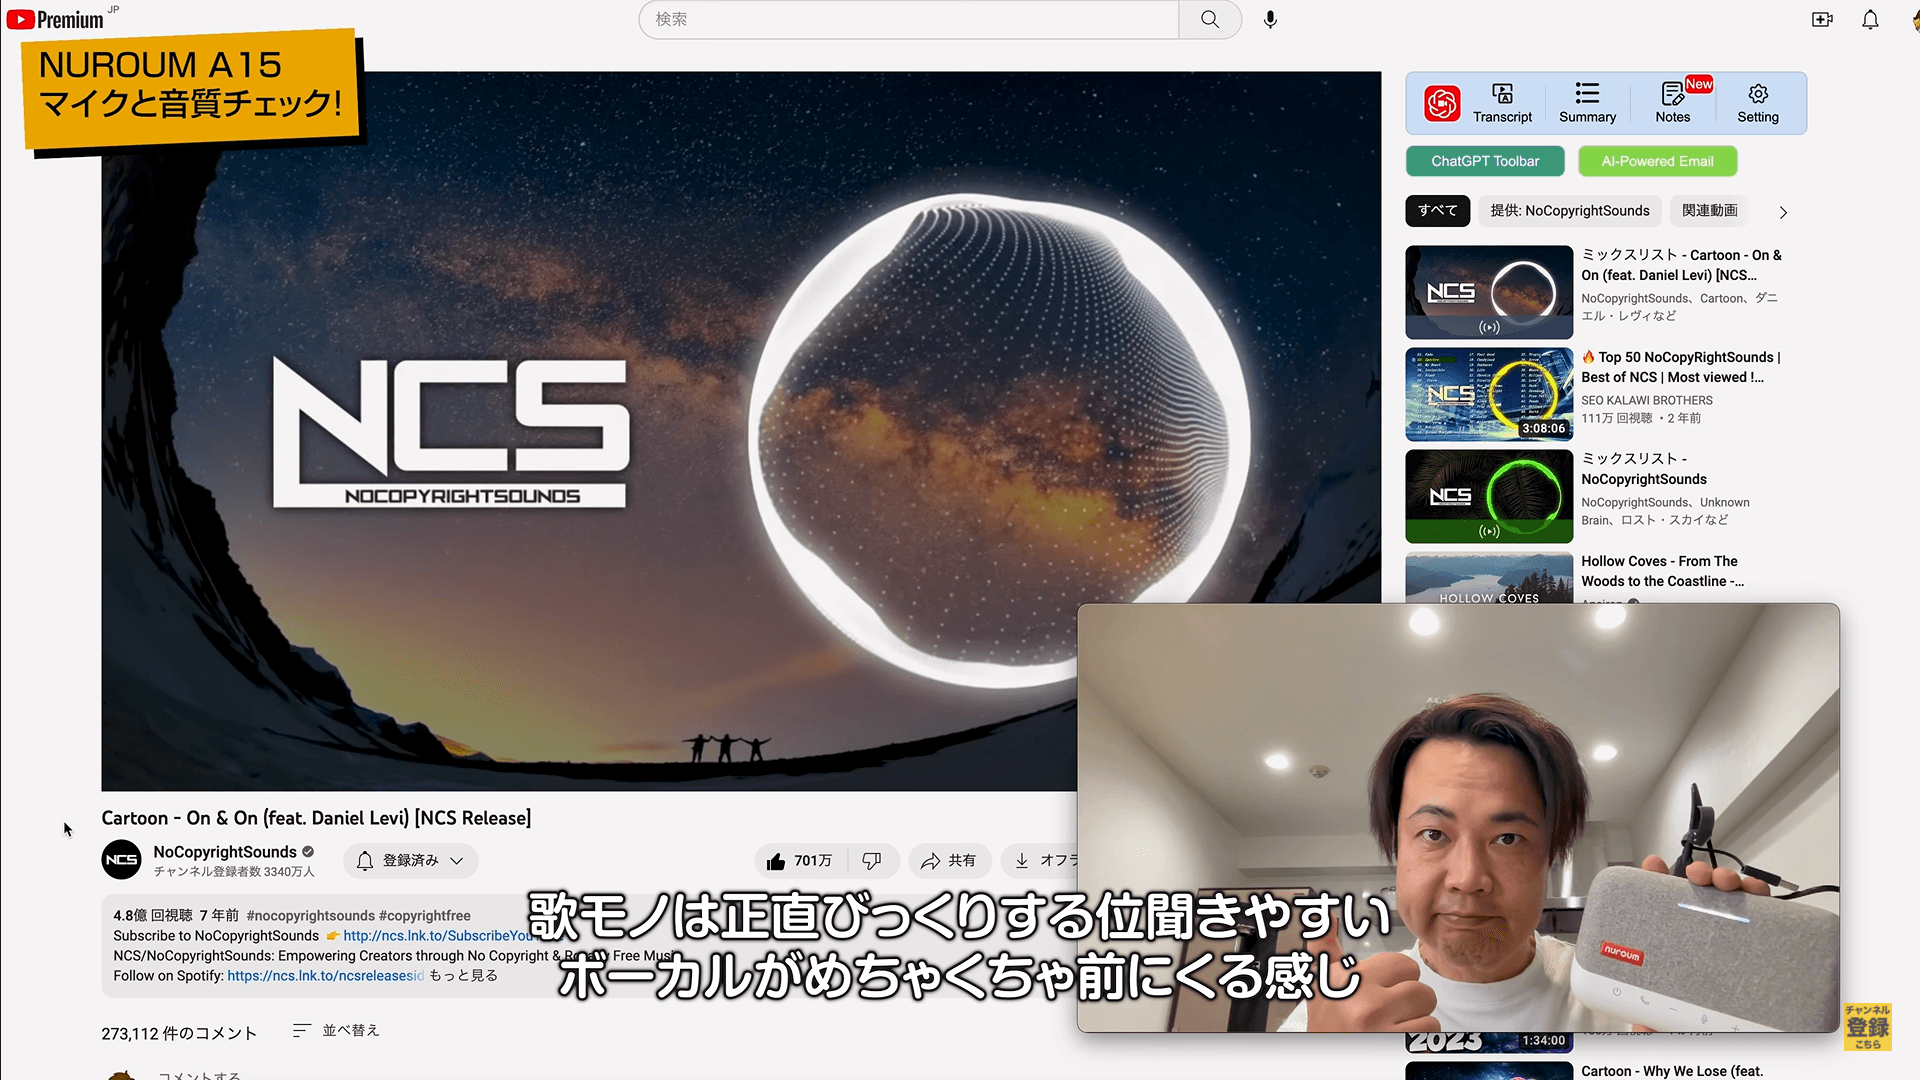Image resolution: width=1920 pixels, height=1080 pixels.
Task: Open the ncs.lnk.to/ncsreleasesid Spotify link
Action: click(x=325, y=976)
